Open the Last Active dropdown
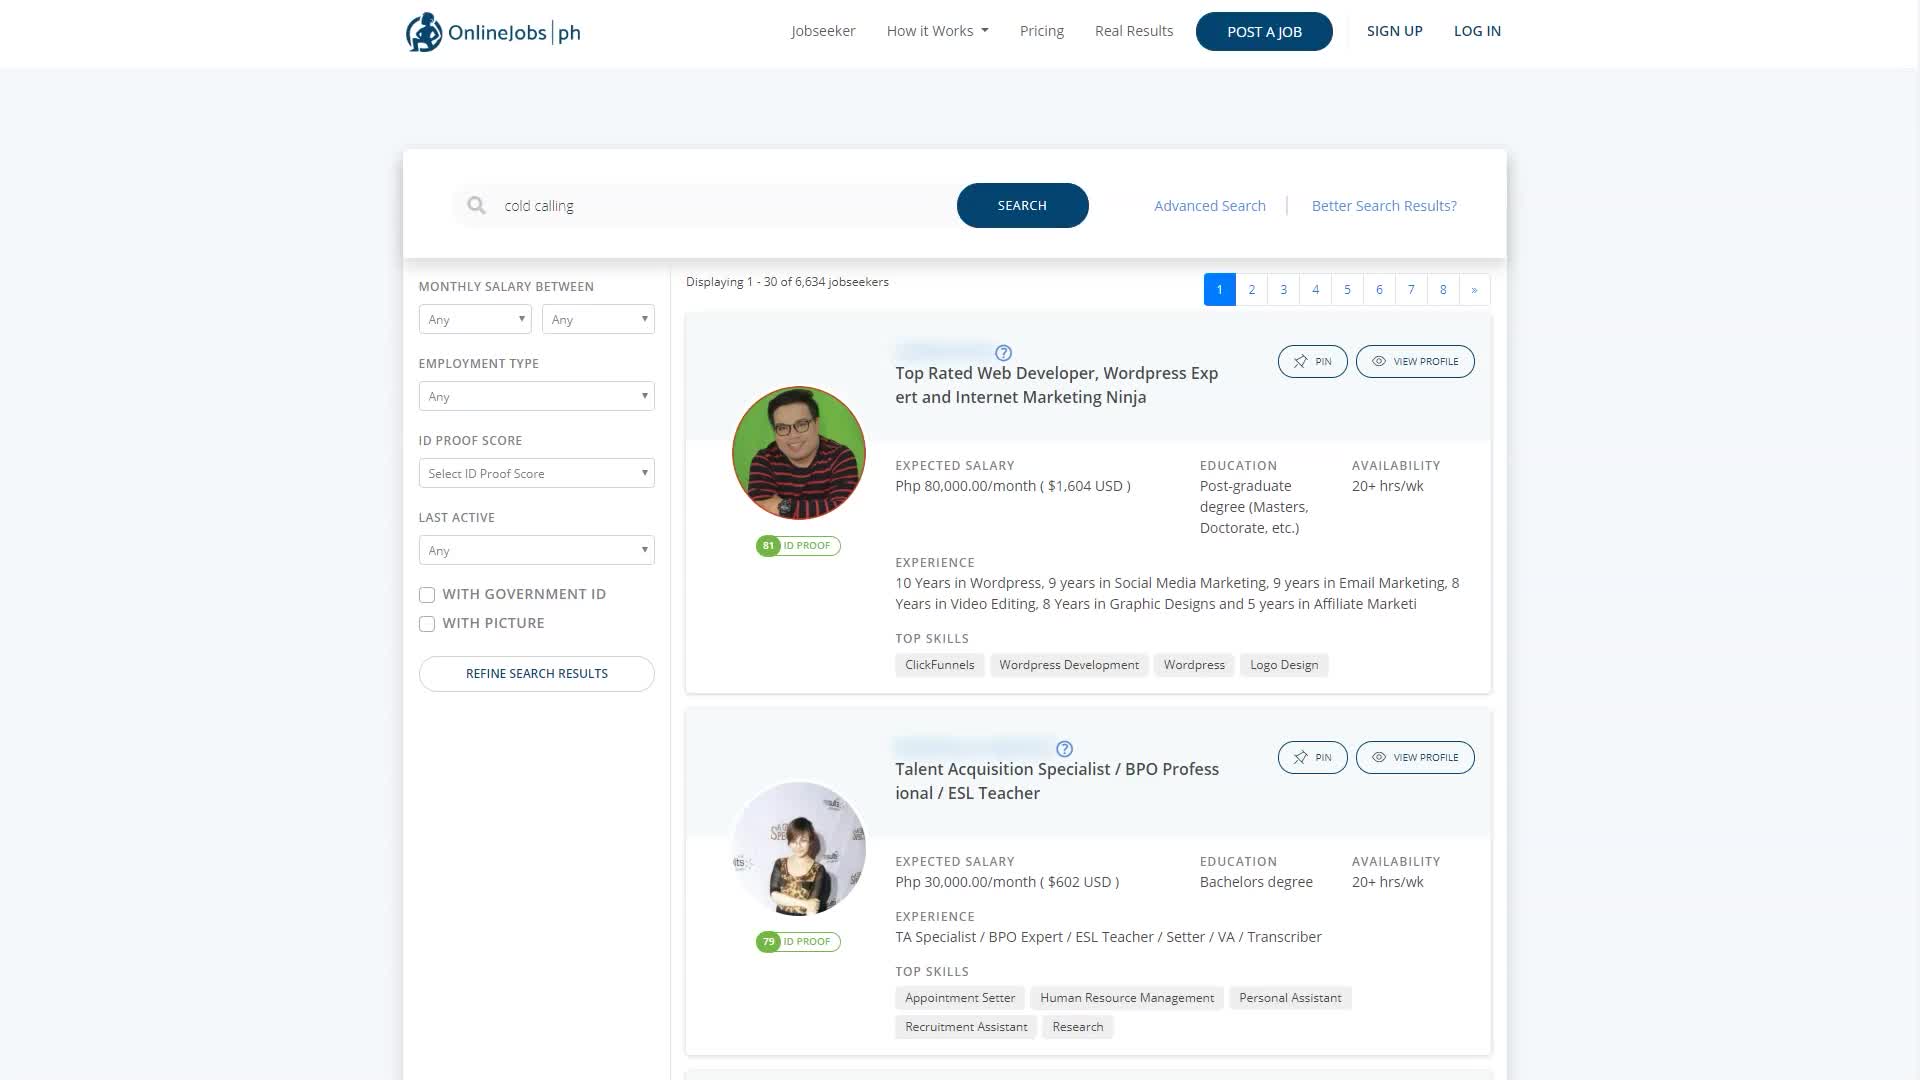Image resolution: width=1920 pixels, height=1080 pixels. click(536, 551)
